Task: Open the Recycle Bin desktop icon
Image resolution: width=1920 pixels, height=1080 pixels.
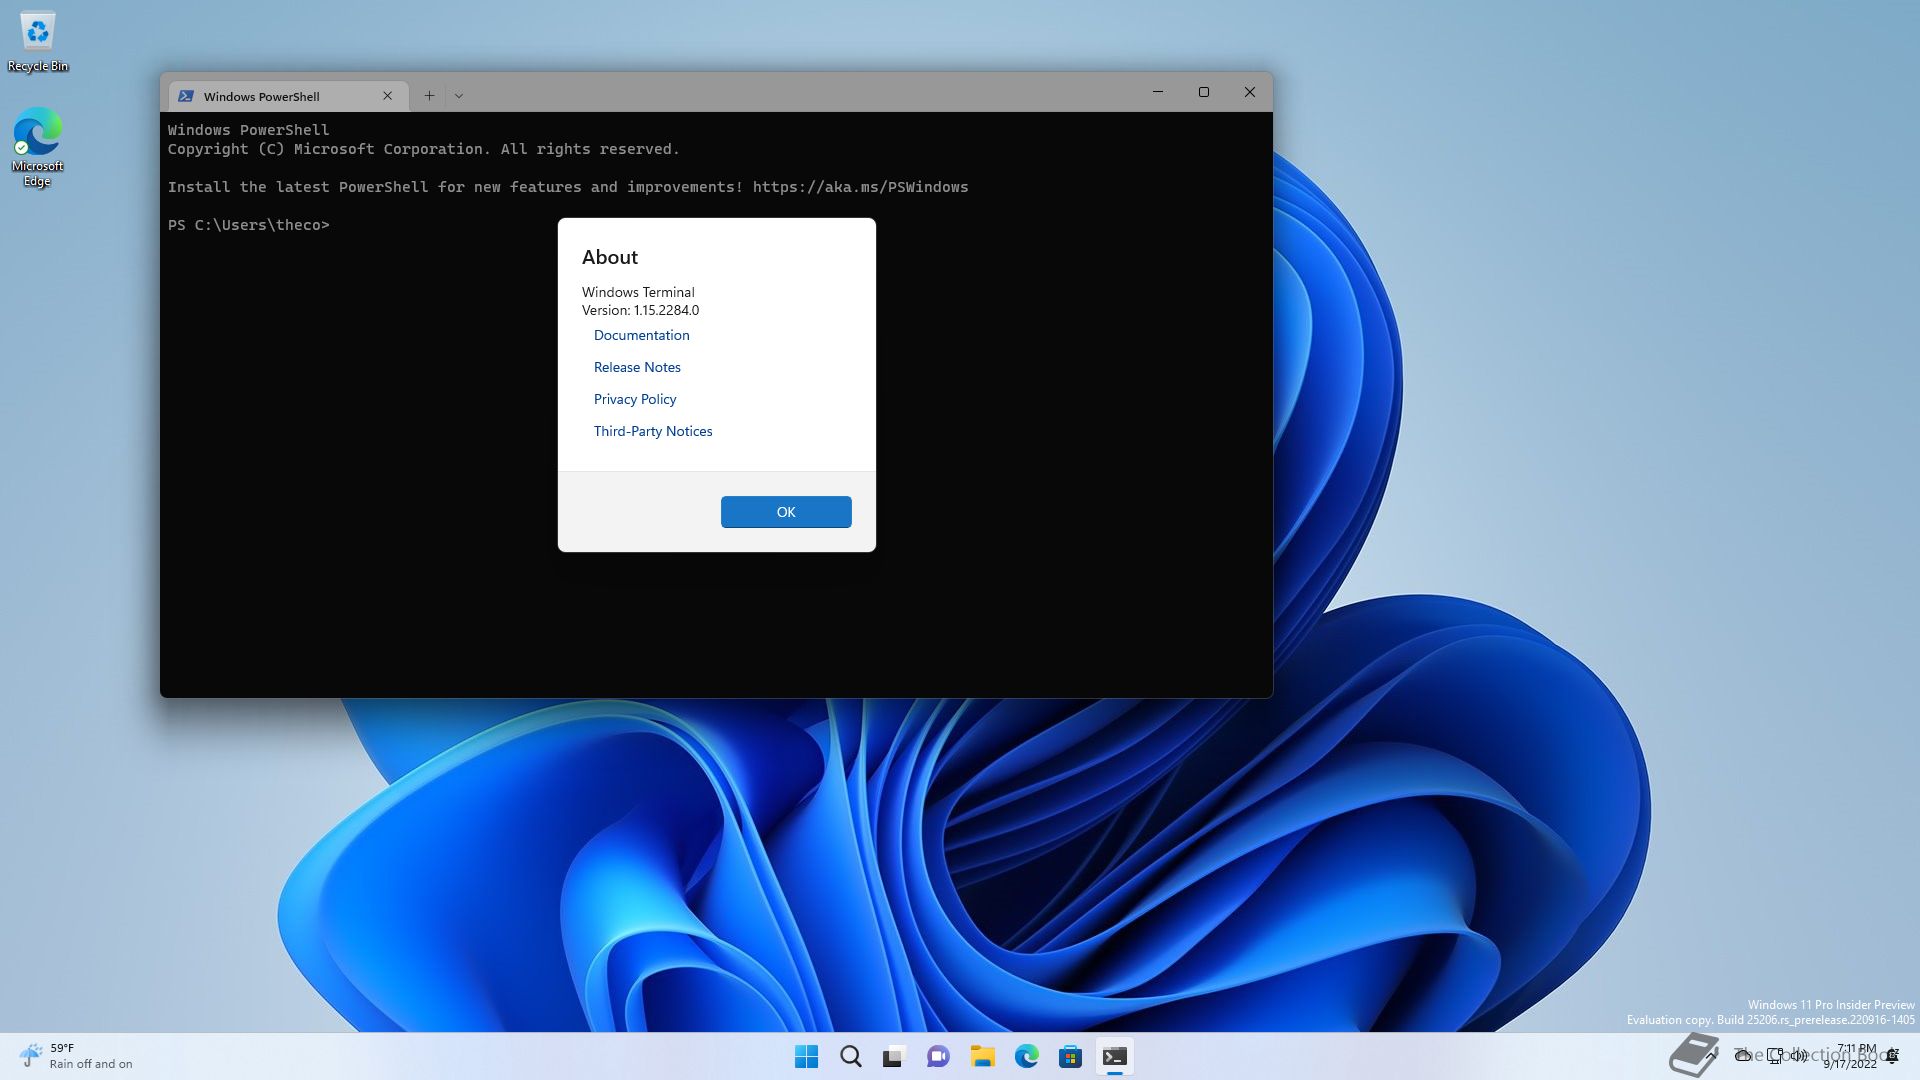Action: coord(38,41)
